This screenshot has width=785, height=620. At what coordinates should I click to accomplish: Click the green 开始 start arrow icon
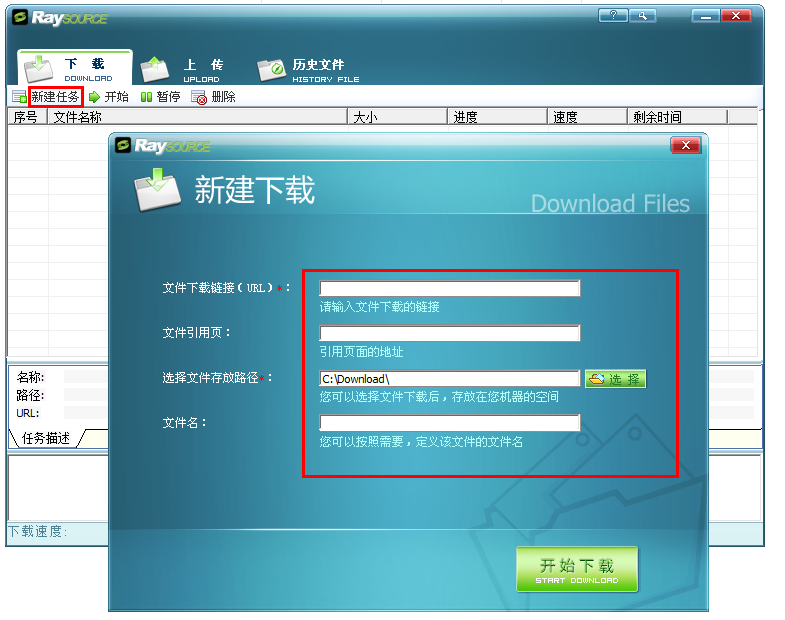pyautogui.click(x=94, y=97)
